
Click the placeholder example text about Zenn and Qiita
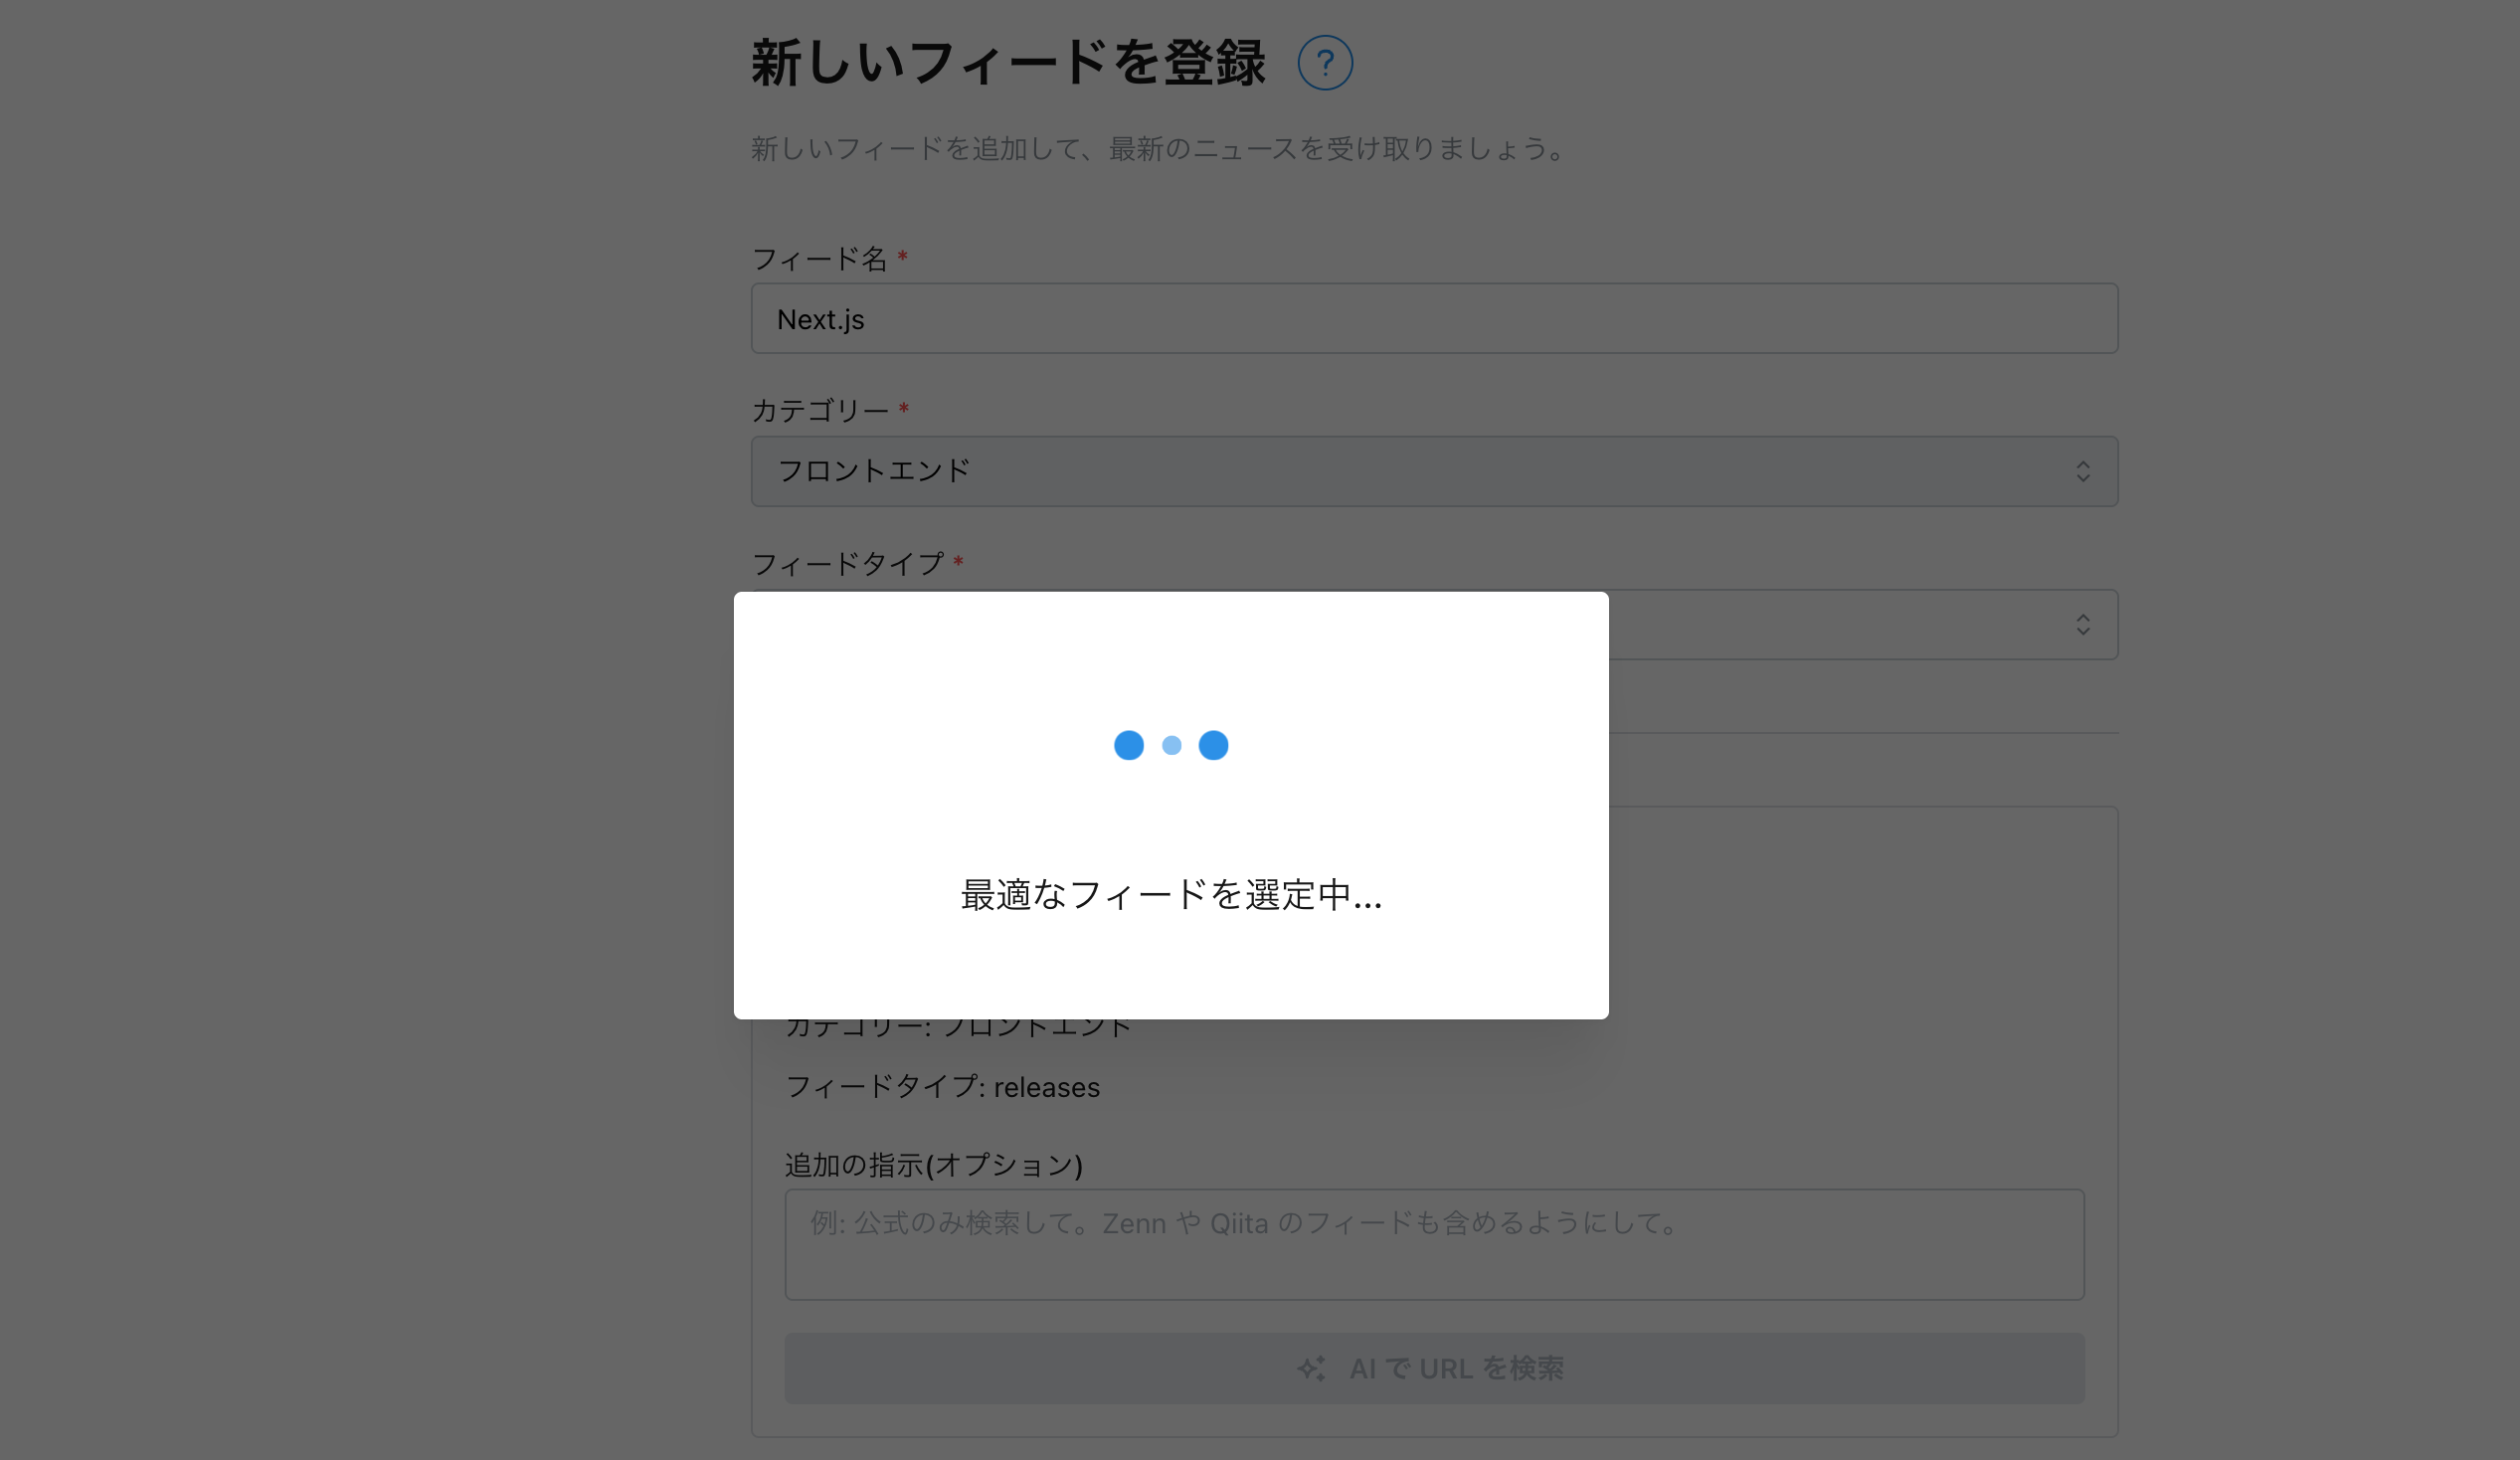tap(1243, 1223)
